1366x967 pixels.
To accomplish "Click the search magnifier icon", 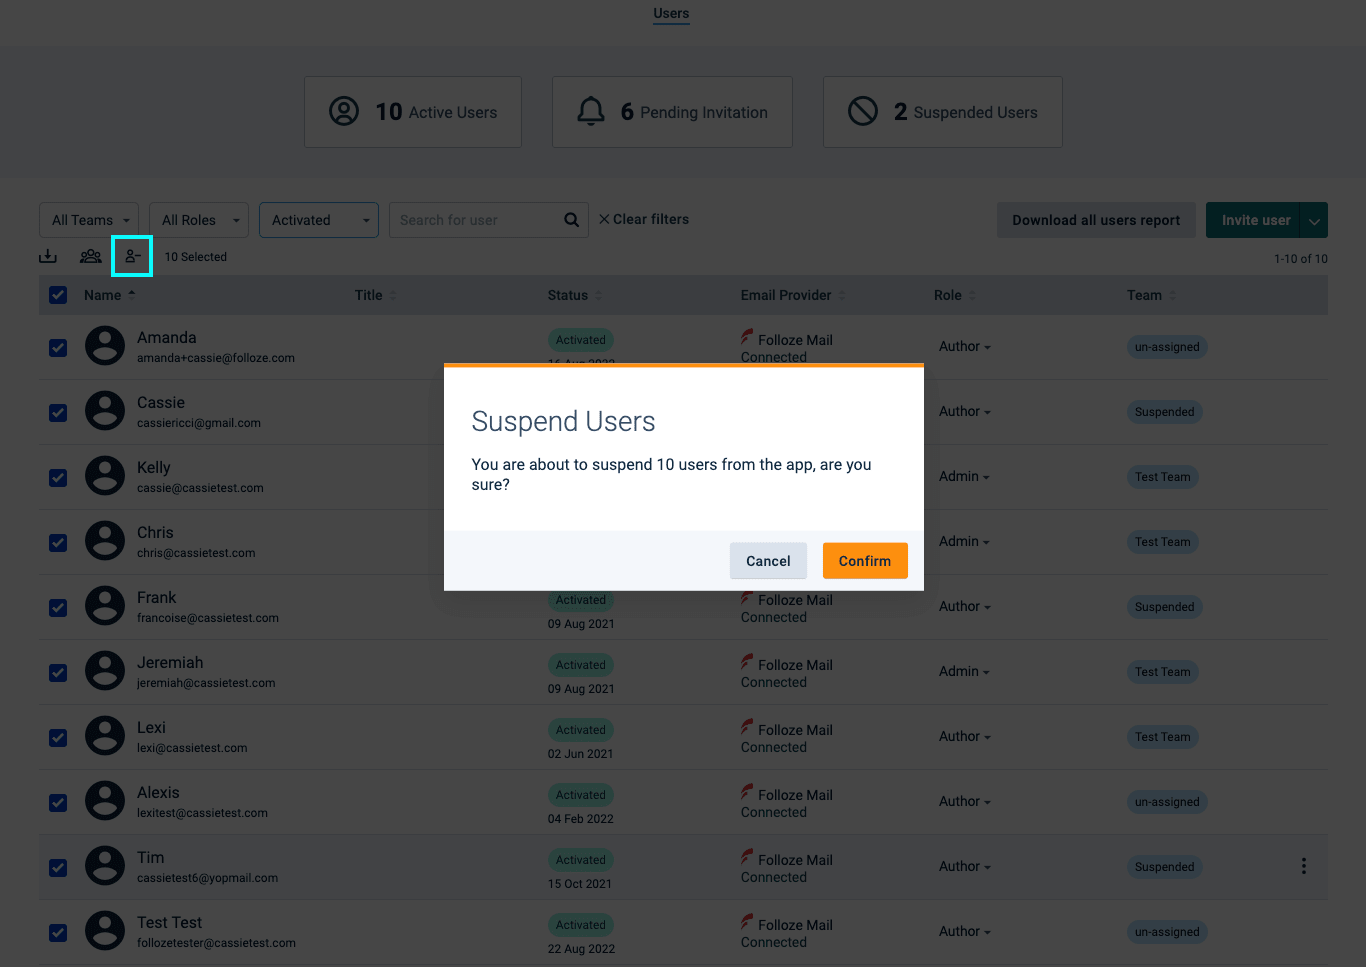I will 571,220.
